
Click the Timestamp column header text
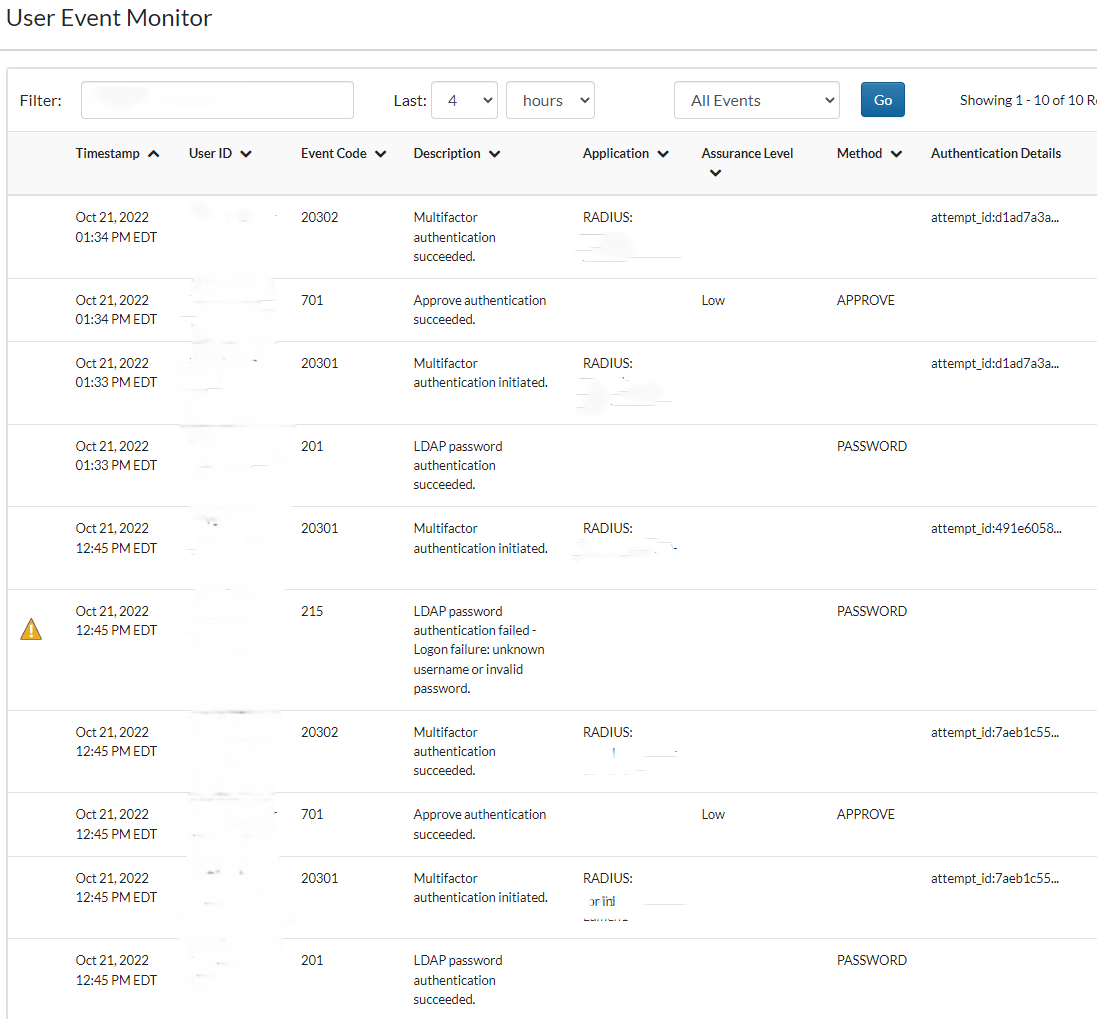coord(108,153)
